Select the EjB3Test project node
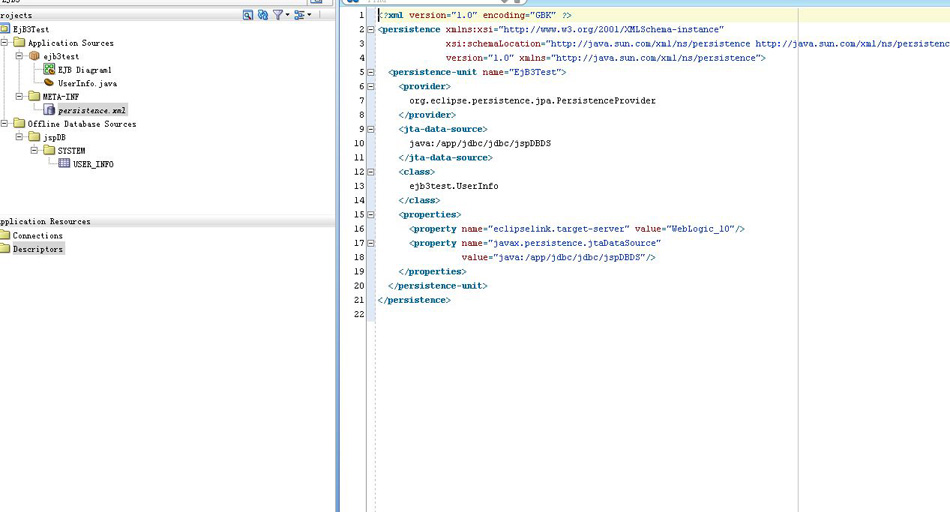 (31, 29)
